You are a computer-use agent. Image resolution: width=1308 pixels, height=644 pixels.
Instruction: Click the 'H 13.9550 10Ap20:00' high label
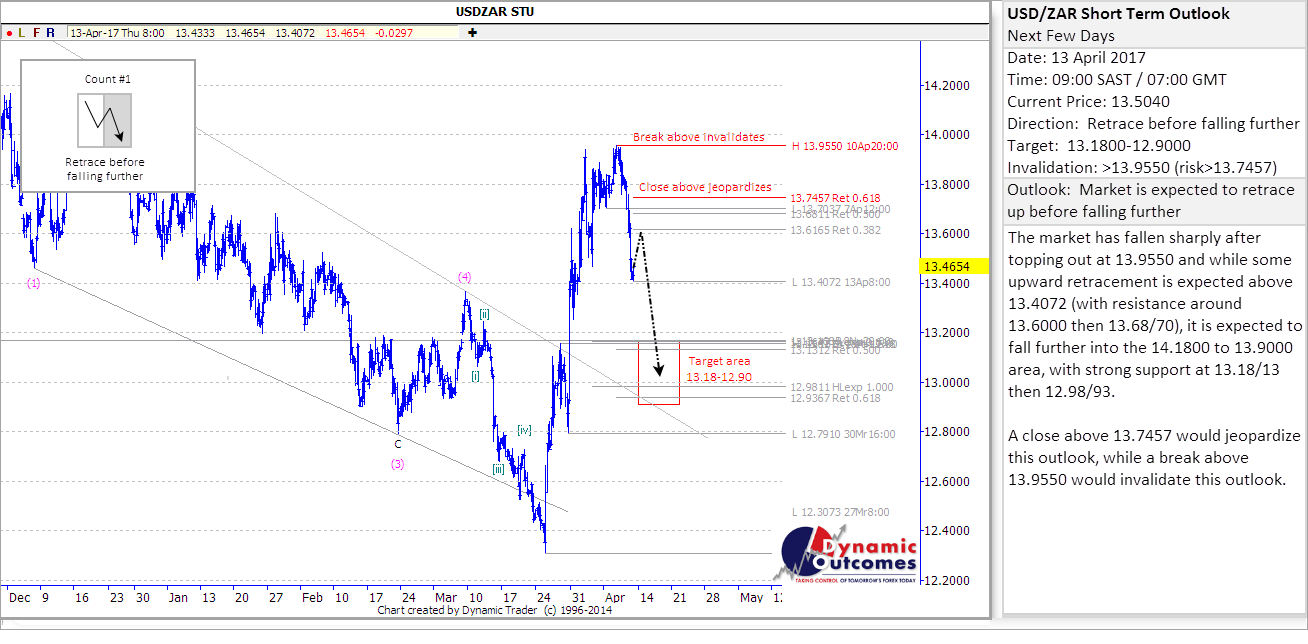click(x=845, y=145)
